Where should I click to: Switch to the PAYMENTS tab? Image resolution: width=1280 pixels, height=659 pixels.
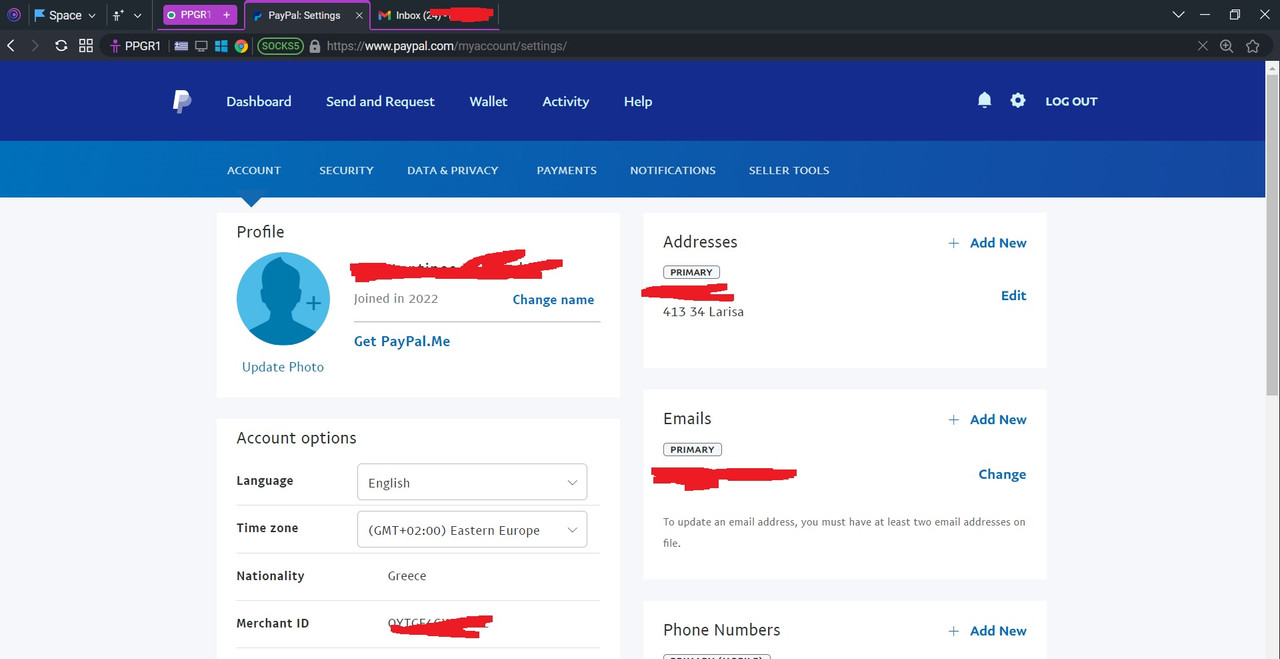point(566,170)
